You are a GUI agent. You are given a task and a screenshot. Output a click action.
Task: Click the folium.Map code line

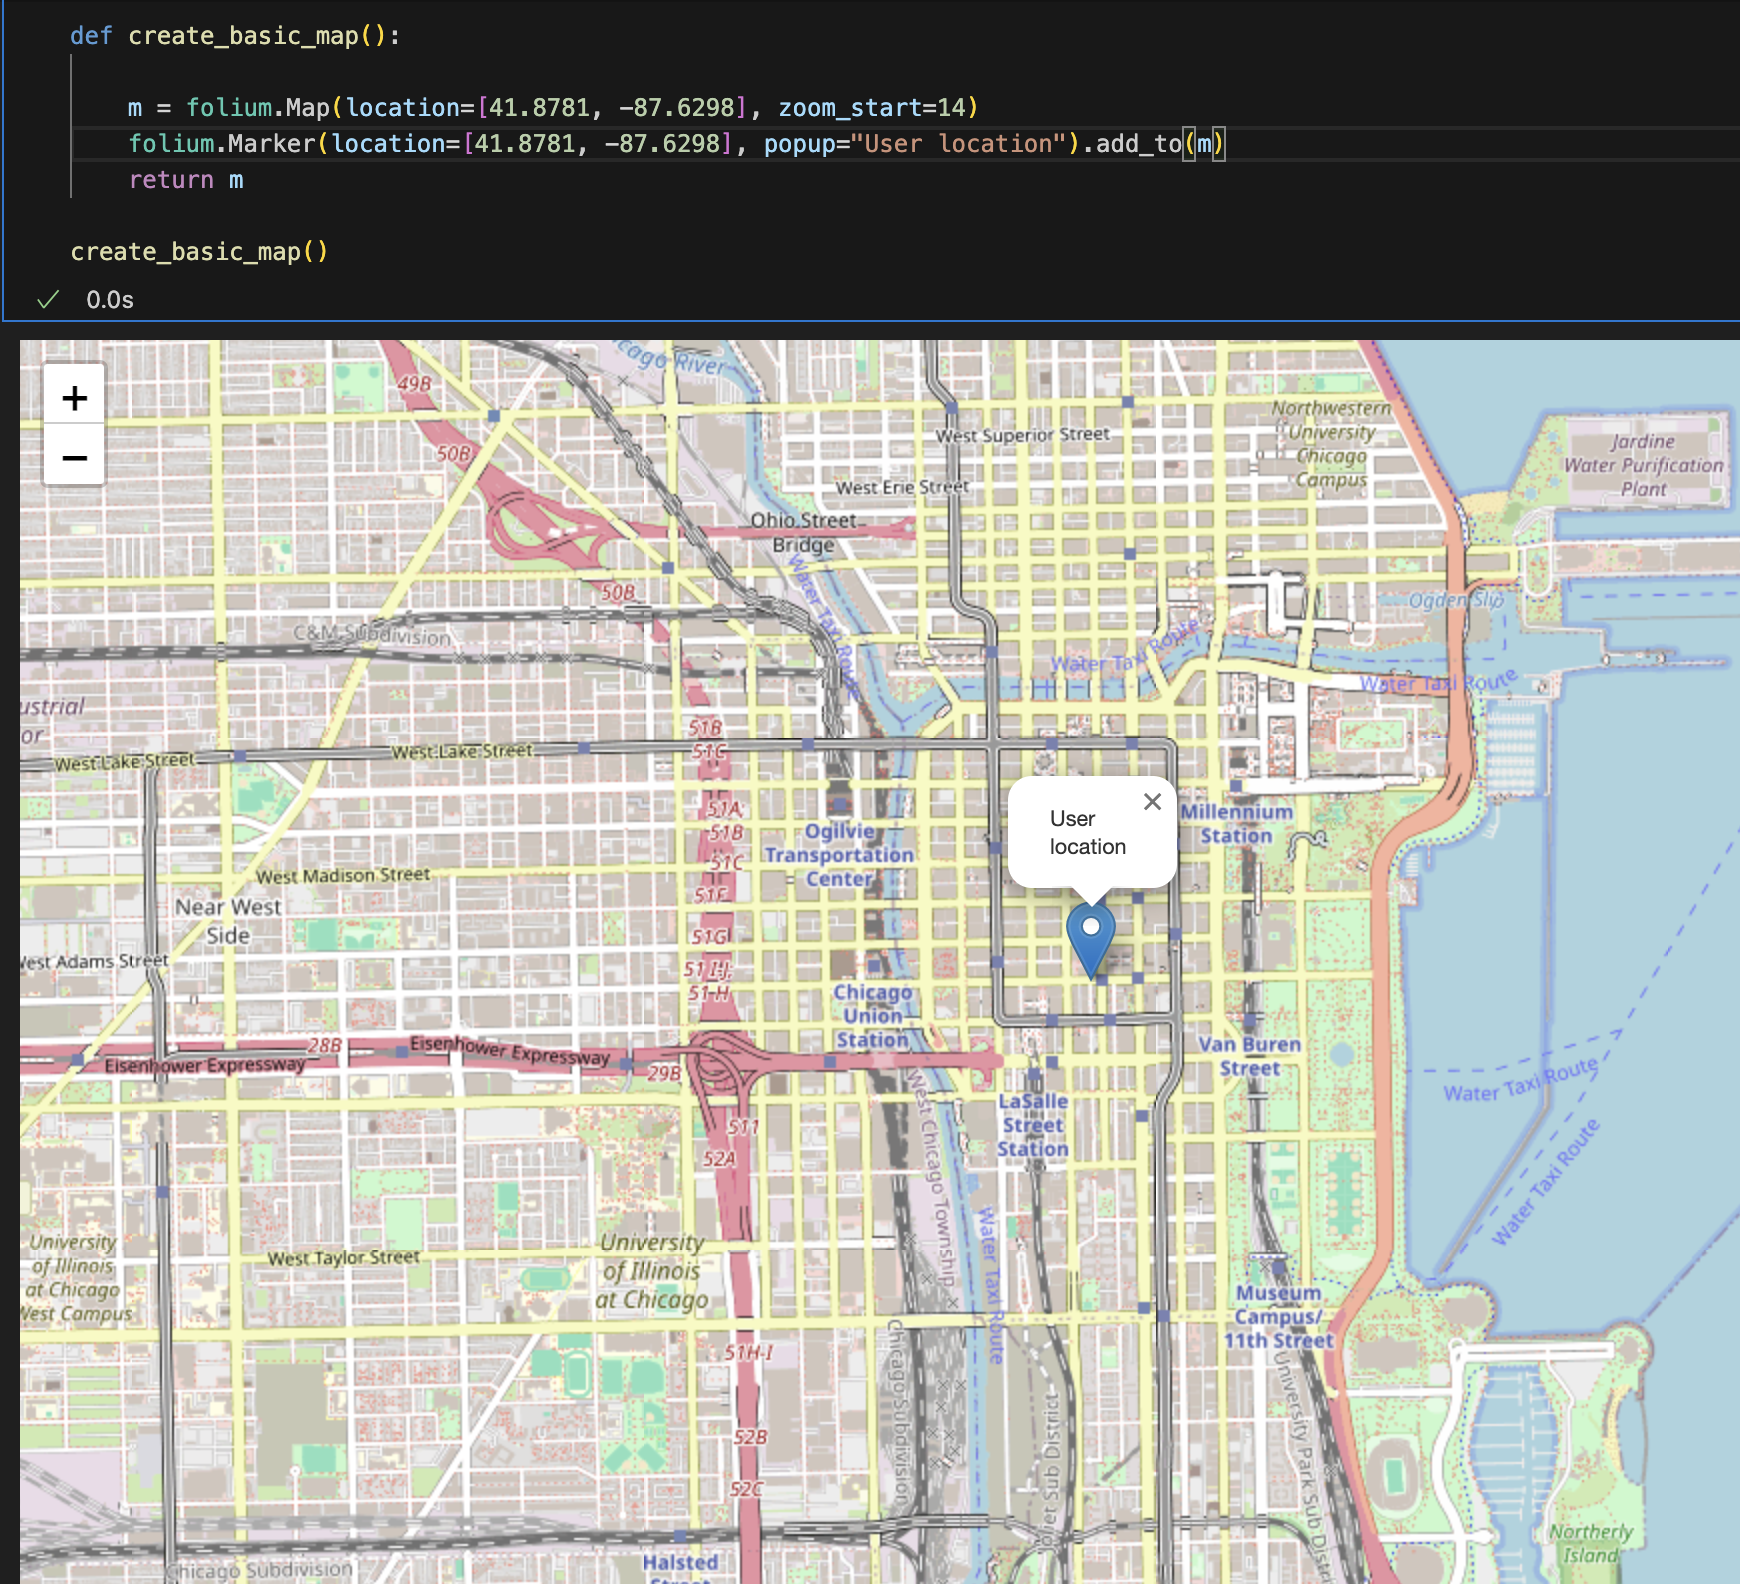[553, 108]
